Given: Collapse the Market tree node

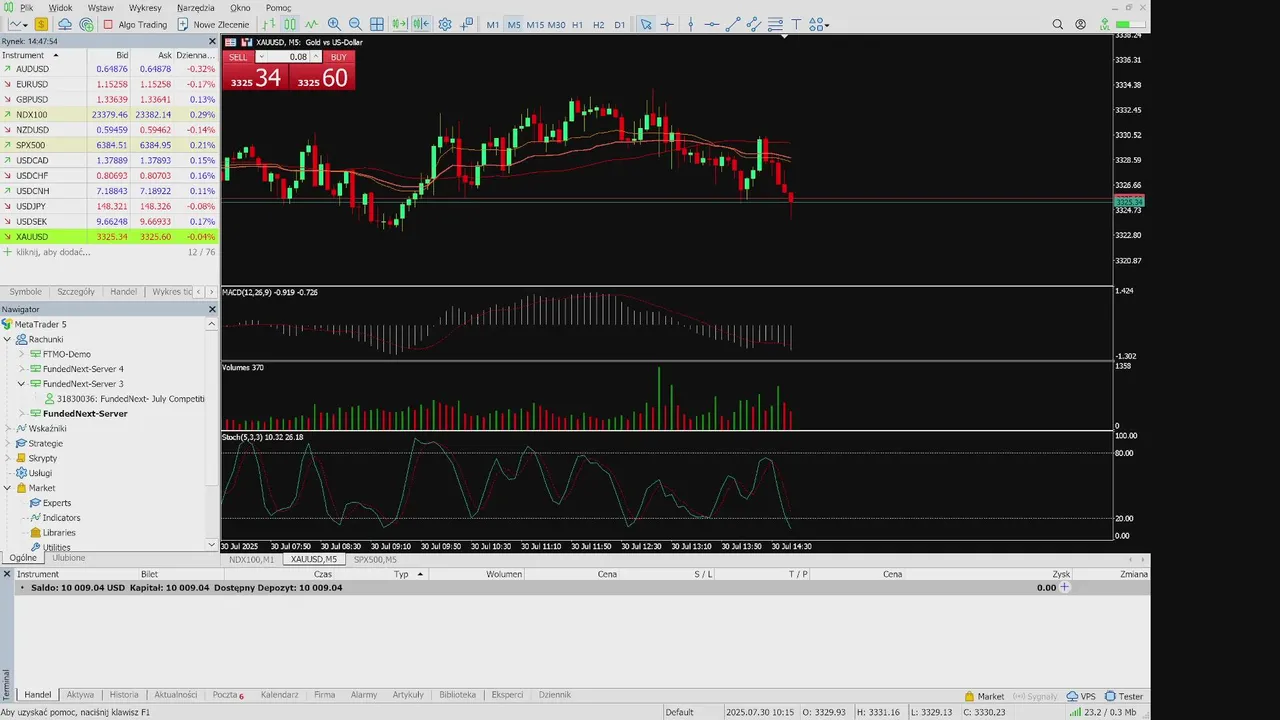Looking at the screenshot, I should point(8,488).
